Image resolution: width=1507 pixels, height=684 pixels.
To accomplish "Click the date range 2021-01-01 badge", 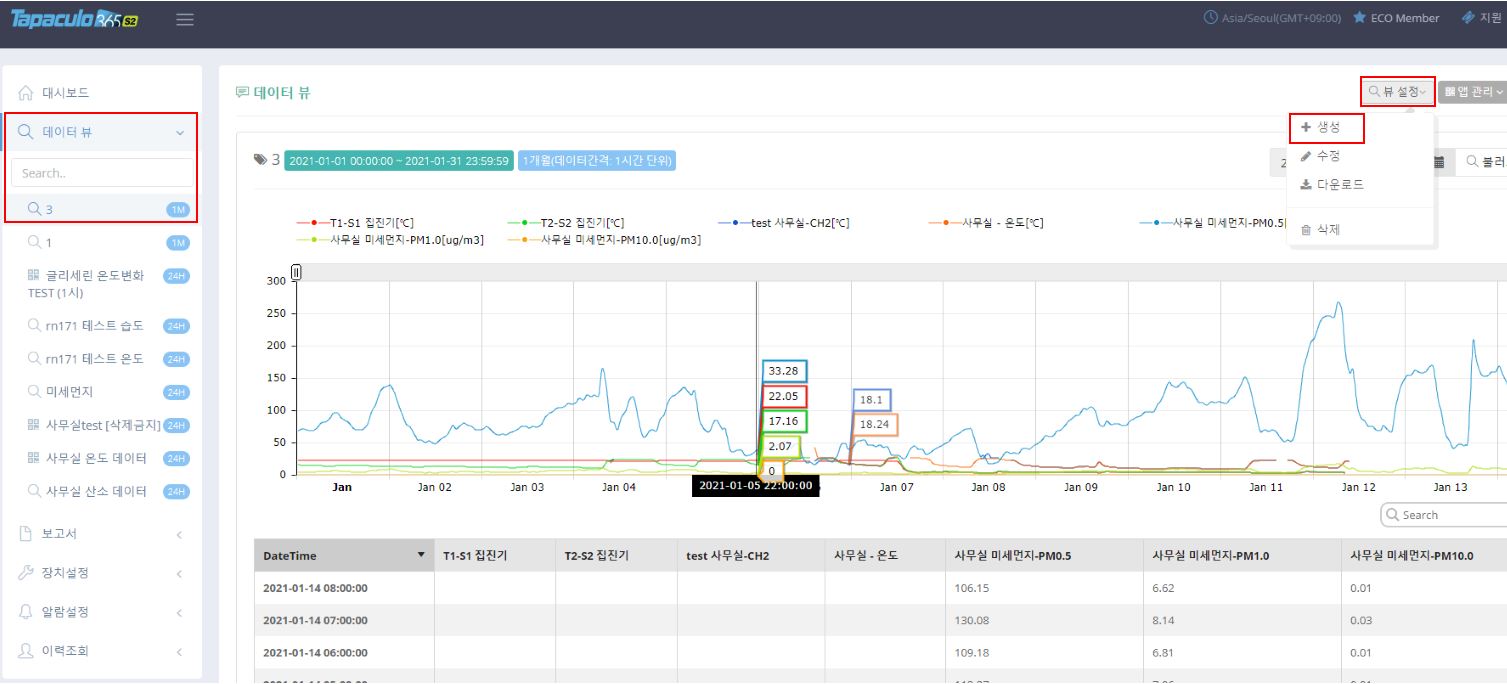I will [398, 160].
